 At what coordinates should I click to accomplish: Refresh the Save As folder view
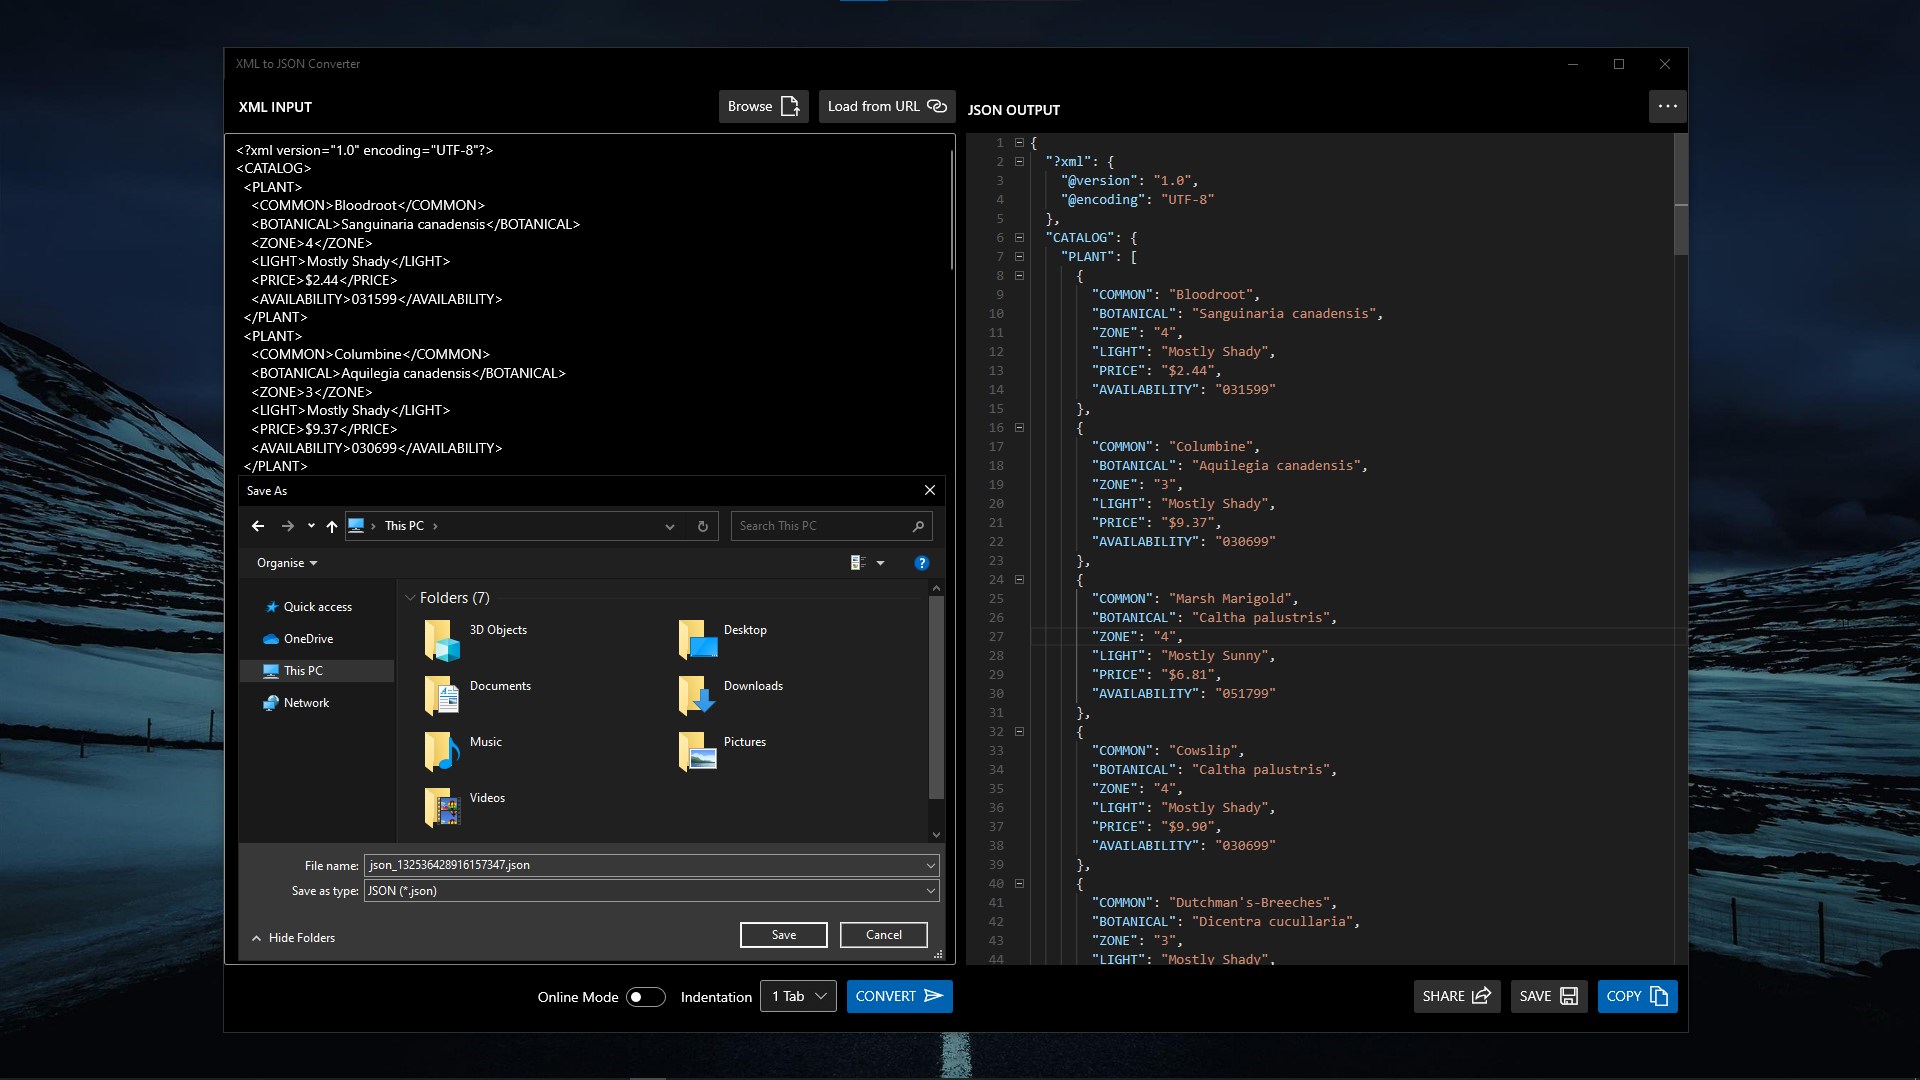(703, 526)
